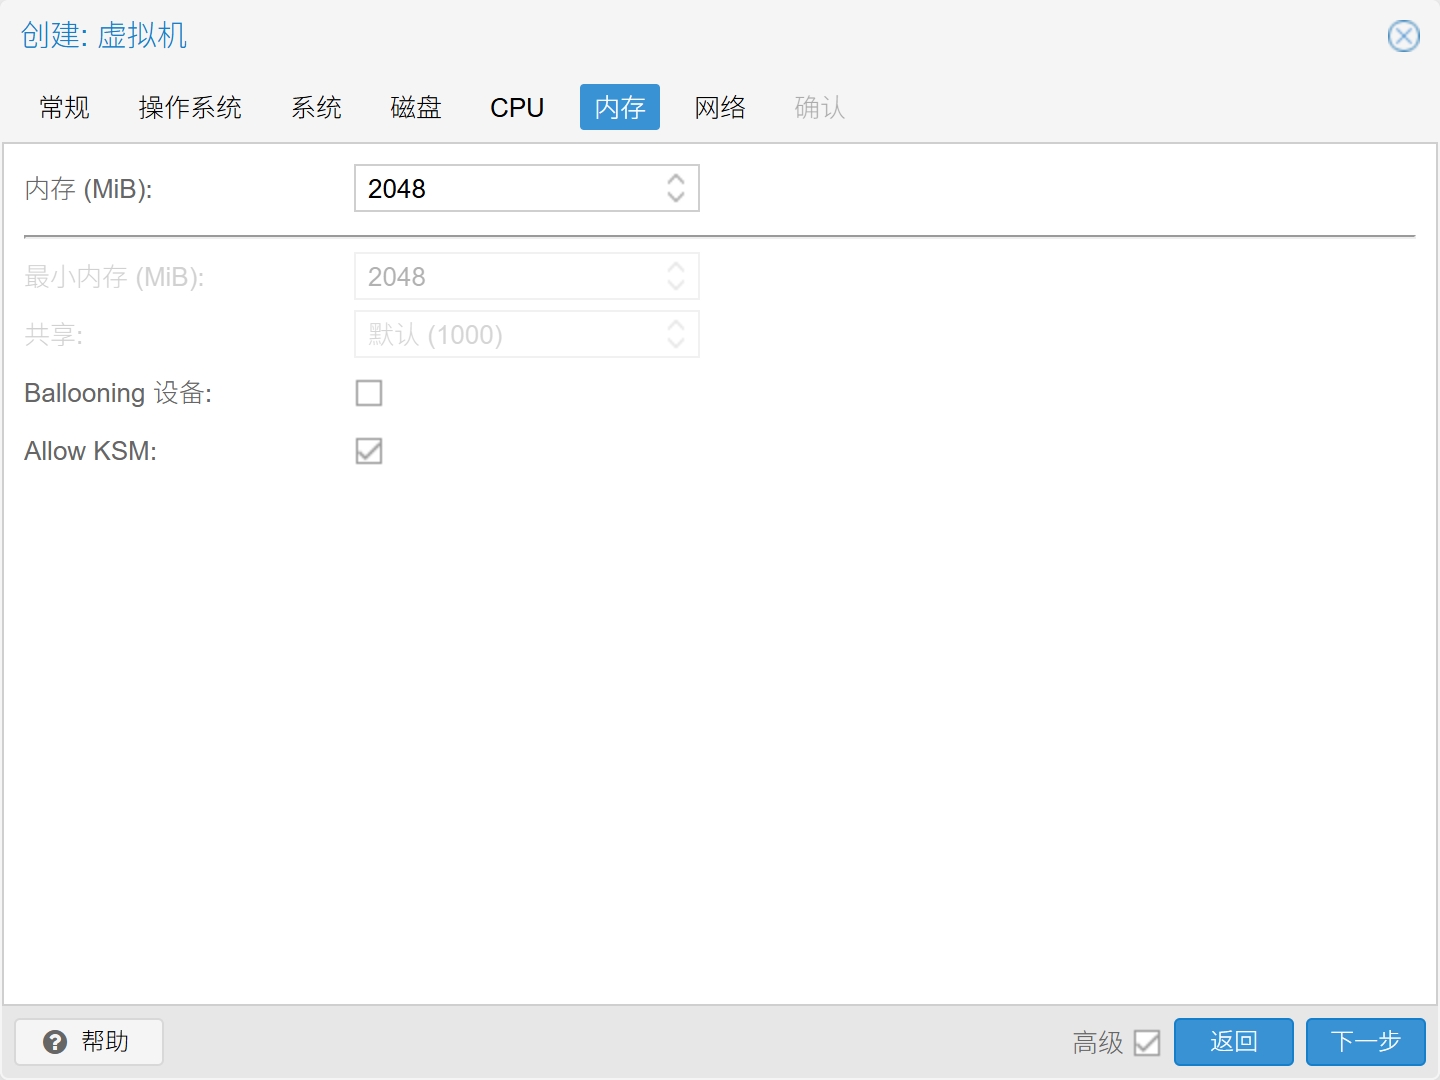This screenshot has height=1080, width=1440.
Task: Switch to the 操作系统 tab
Action: point(190,107)
